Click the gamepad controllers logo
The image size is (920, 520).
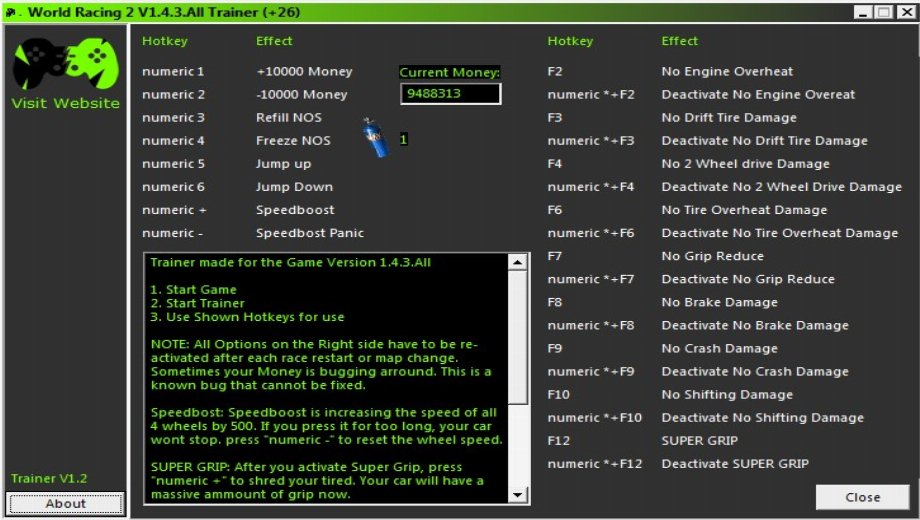pos(66,63)
